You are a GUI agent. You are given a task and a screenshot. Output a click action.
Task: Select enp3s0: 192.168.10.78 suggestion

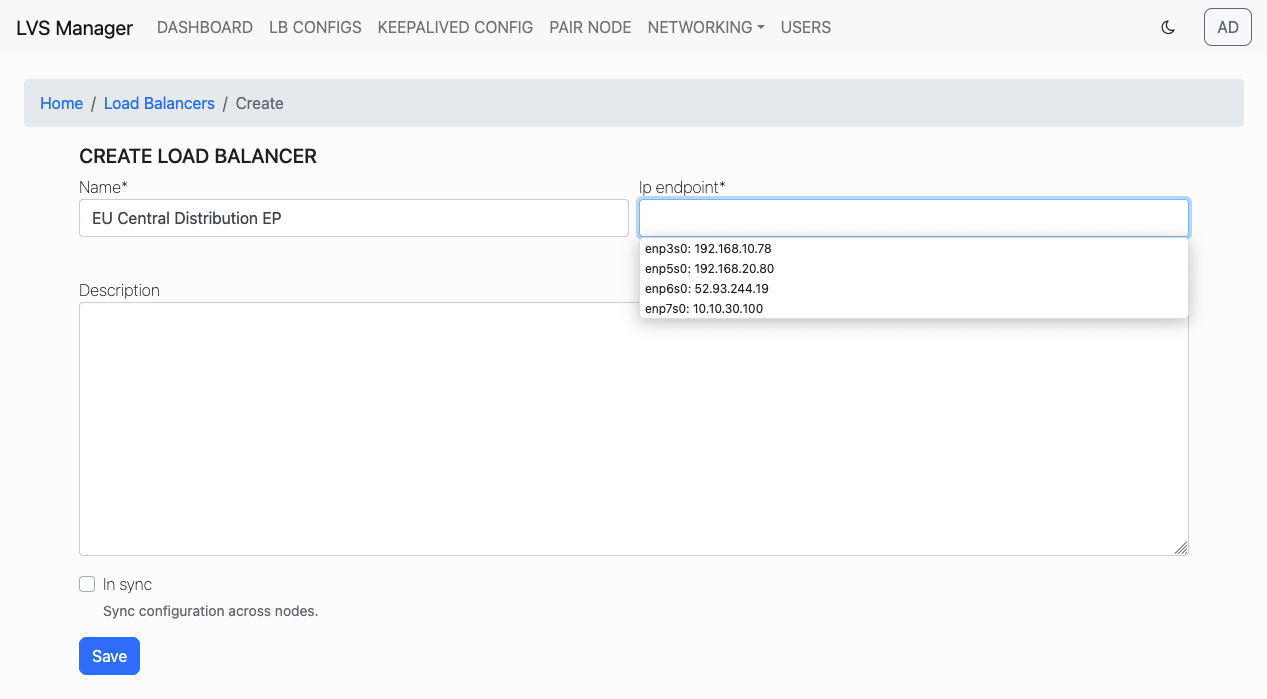[913, 248]
